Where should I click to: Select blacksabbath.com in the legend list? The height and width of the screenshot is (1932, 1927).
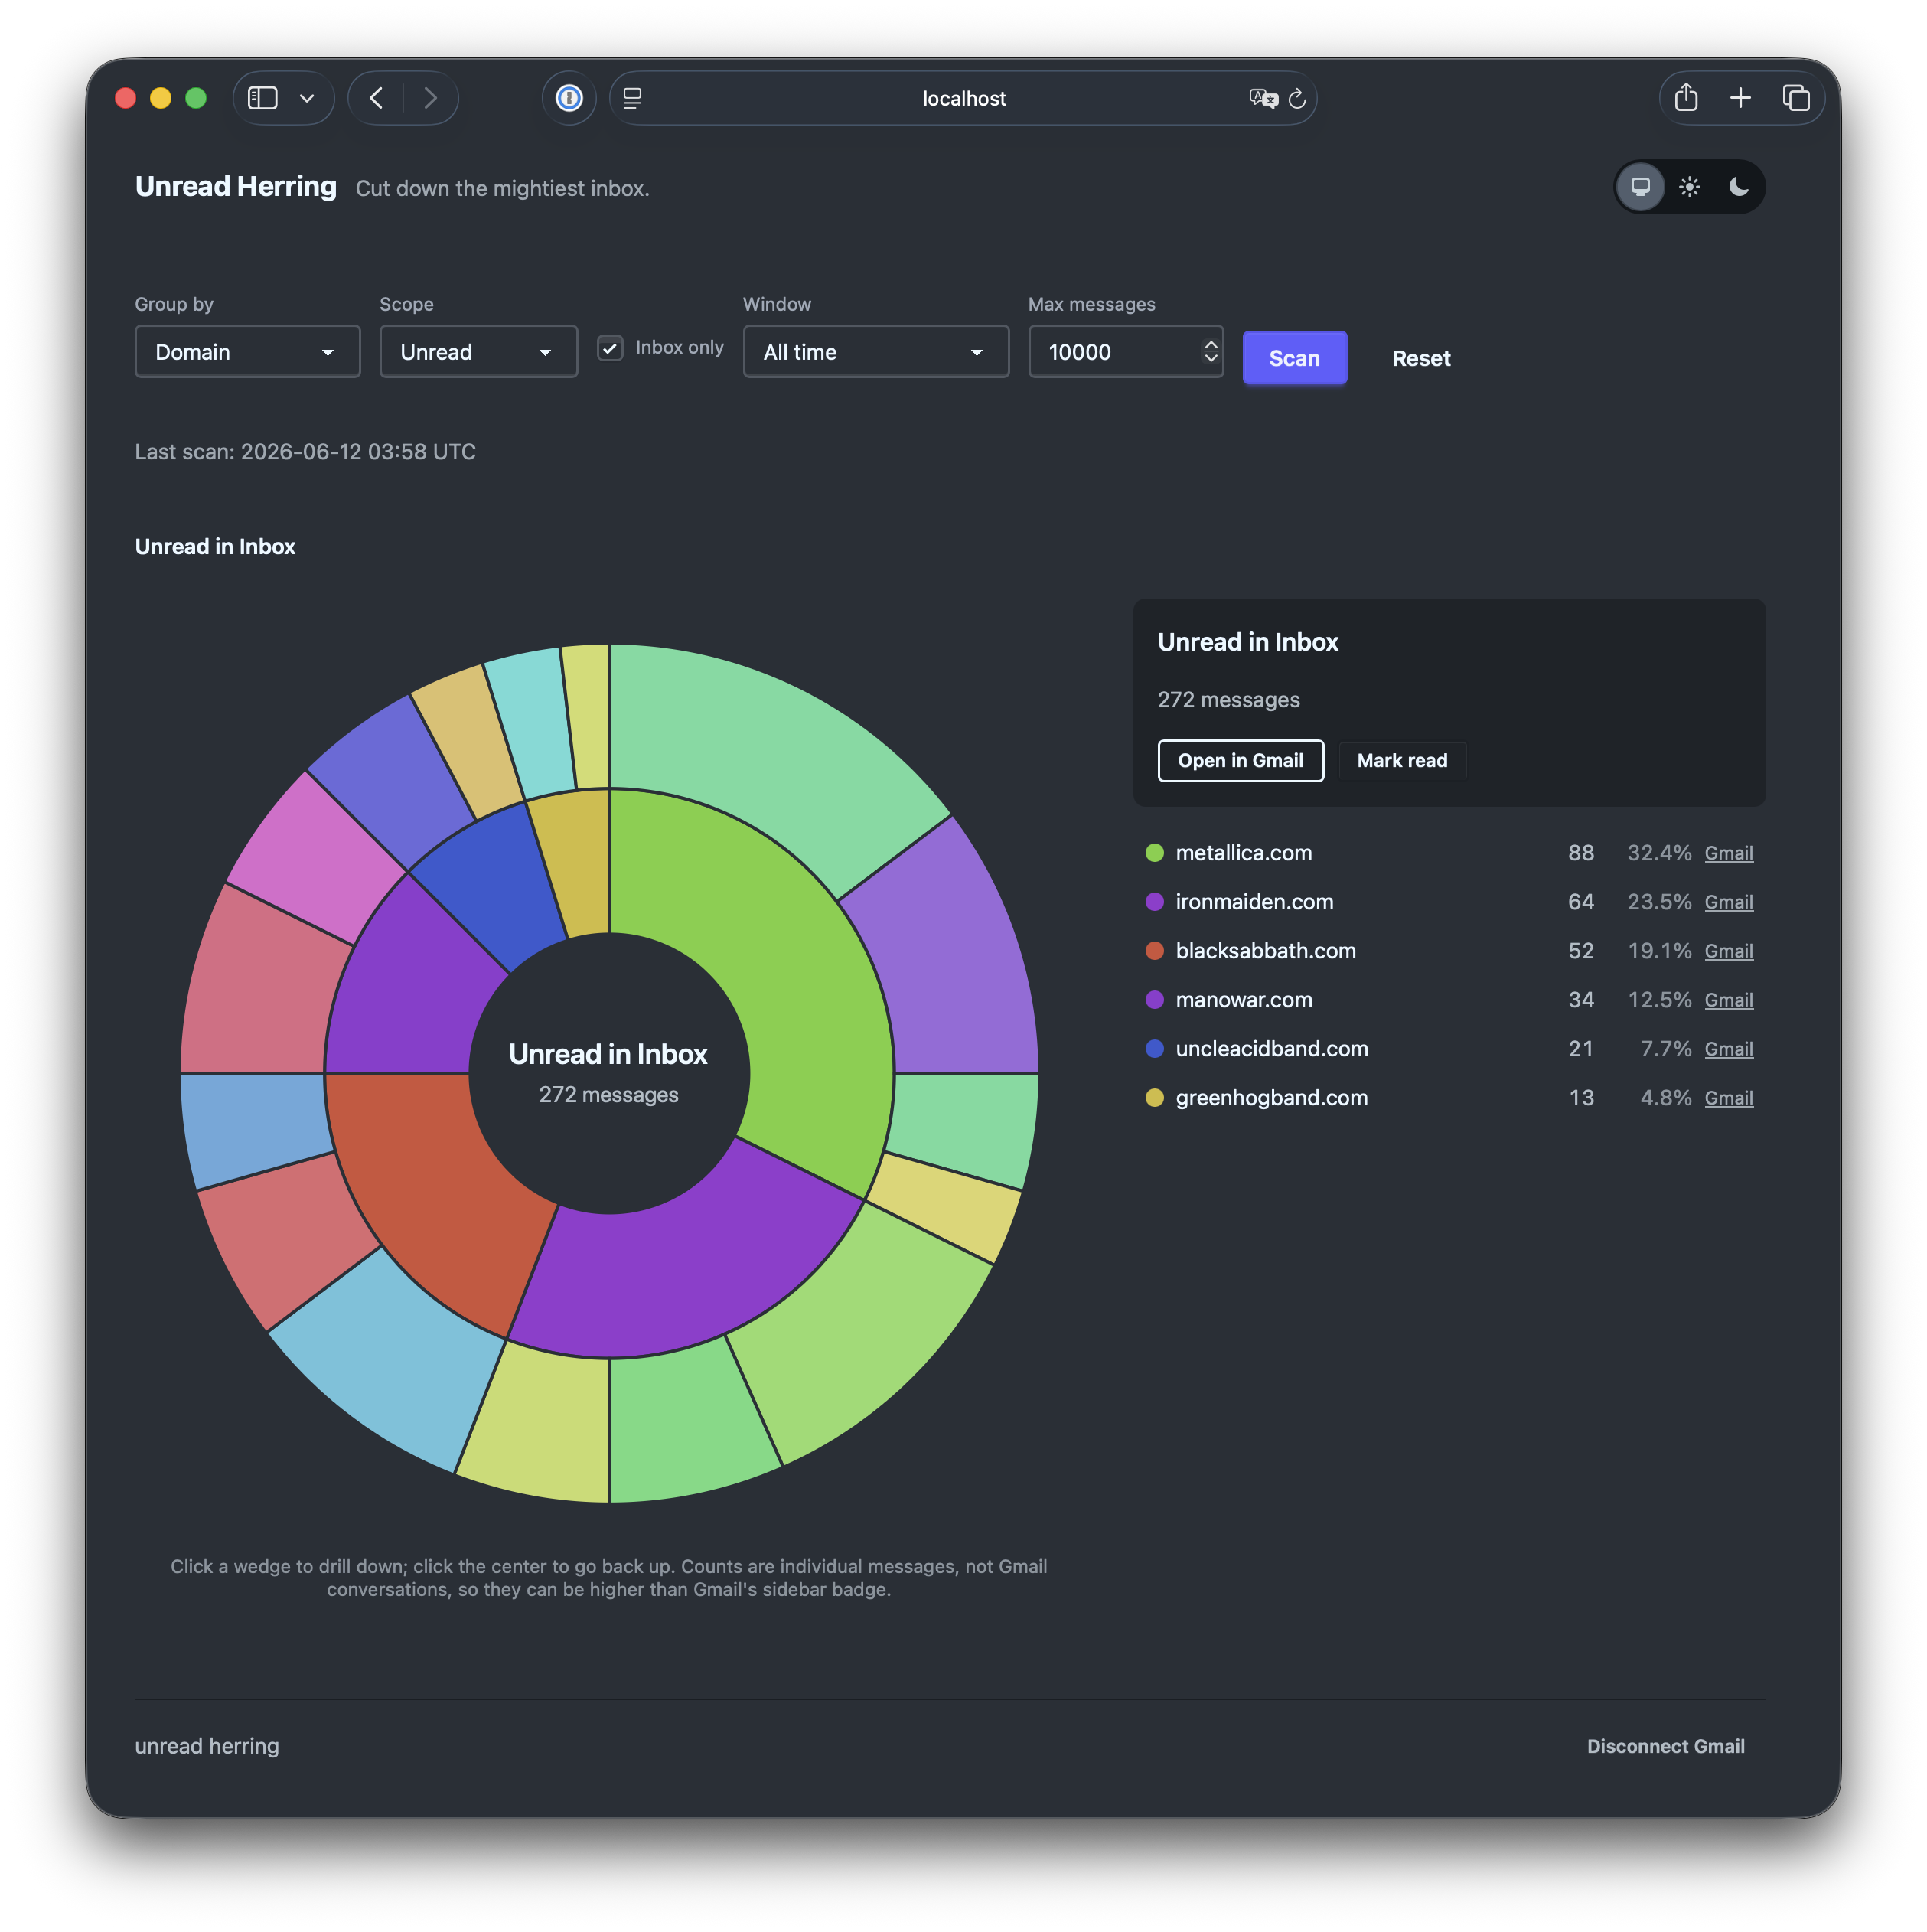click(x=1265, y=951)
